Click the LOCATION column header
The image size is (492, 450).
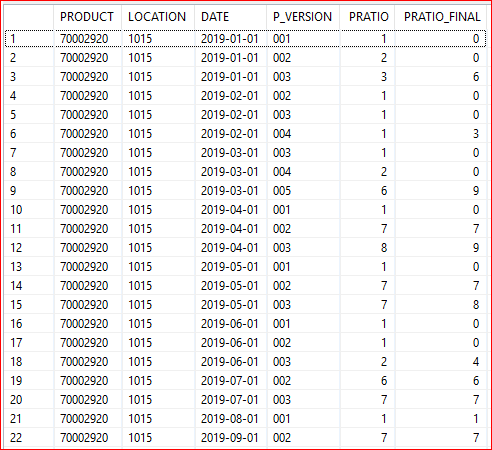pyautogui.click(x=158, y=17)
